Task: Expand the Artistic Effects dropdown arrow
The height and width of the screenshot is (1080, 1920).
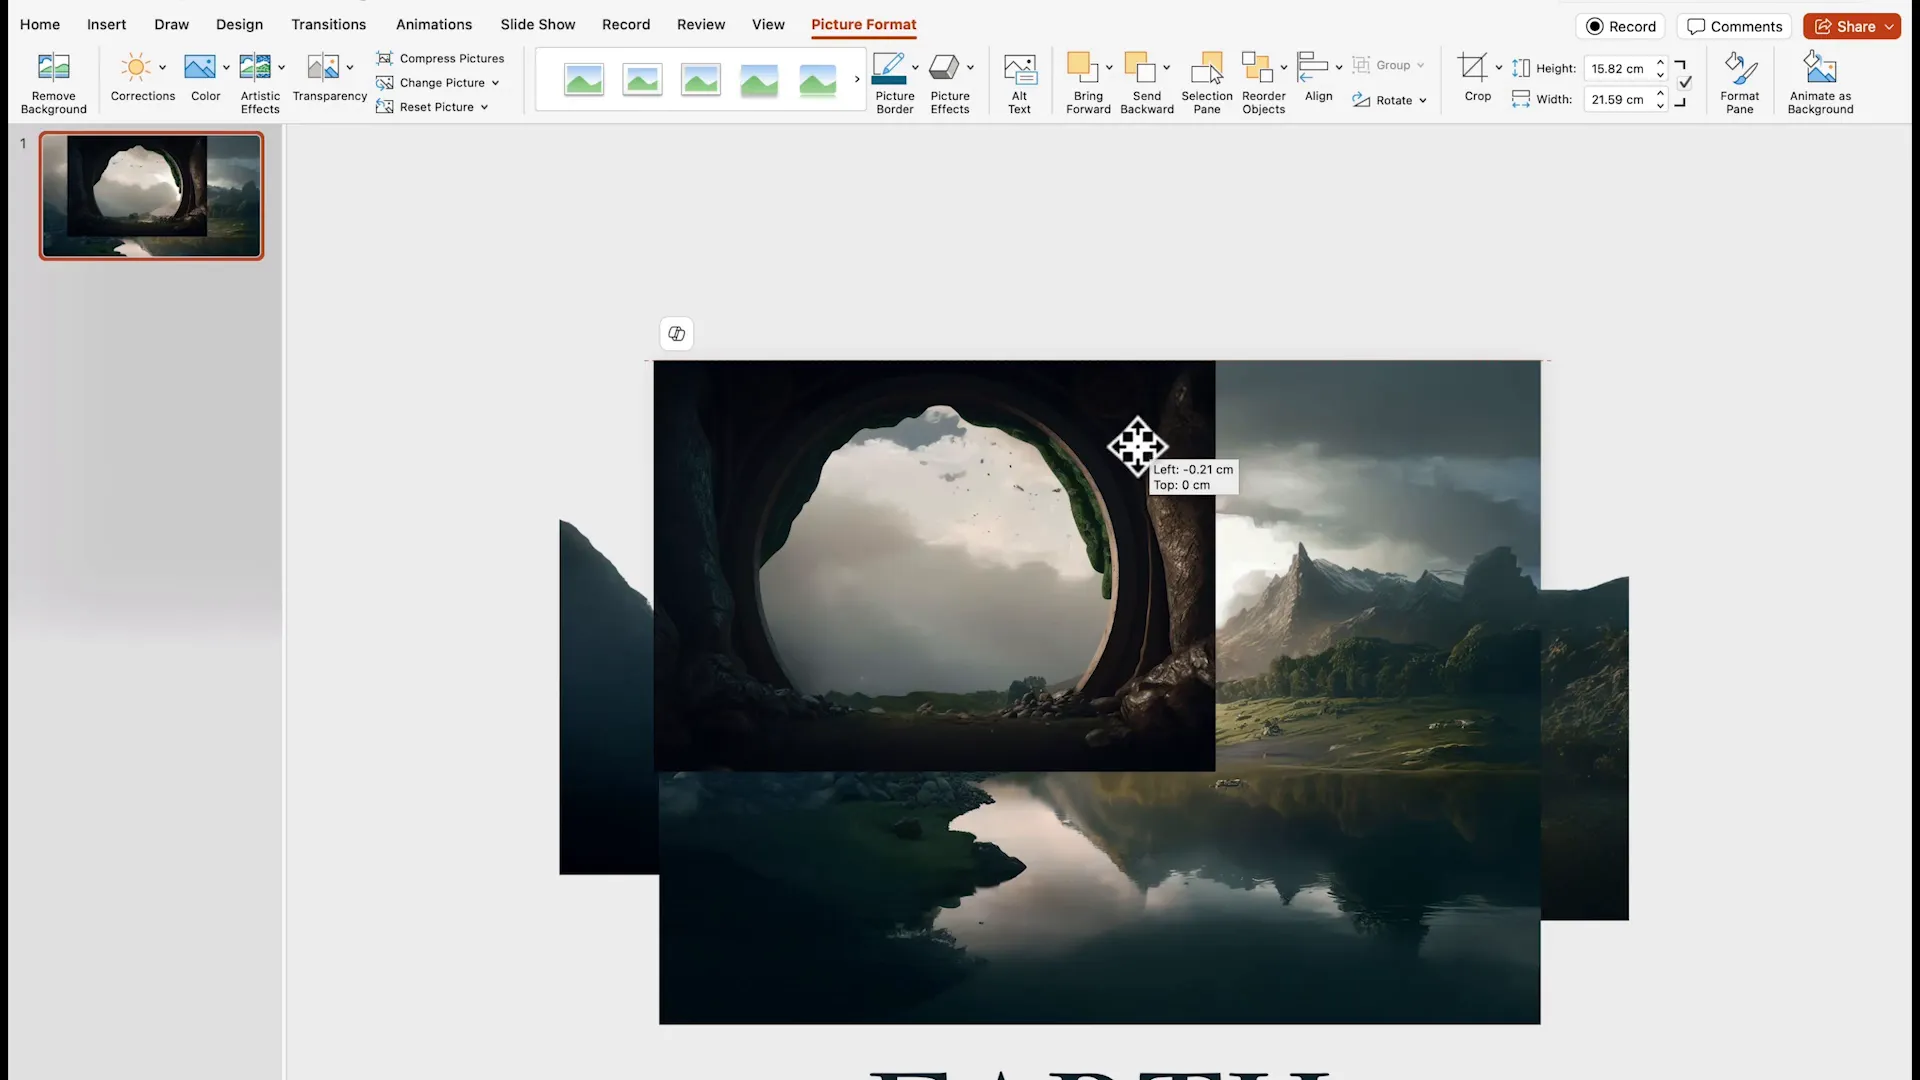Action: click(x=281, y=68)
